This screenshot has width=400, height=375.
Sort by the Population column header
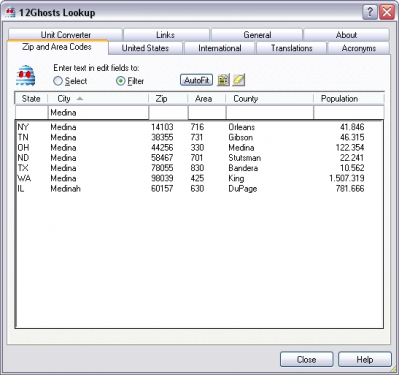pyautogui.click(x=349, y=99)
